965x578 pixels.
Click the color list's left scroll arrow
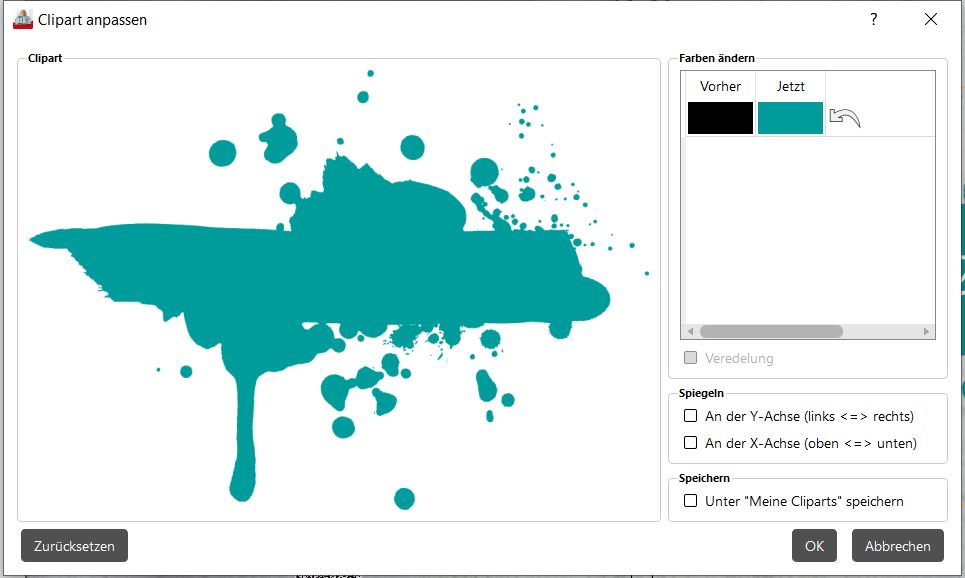(689, 332)
